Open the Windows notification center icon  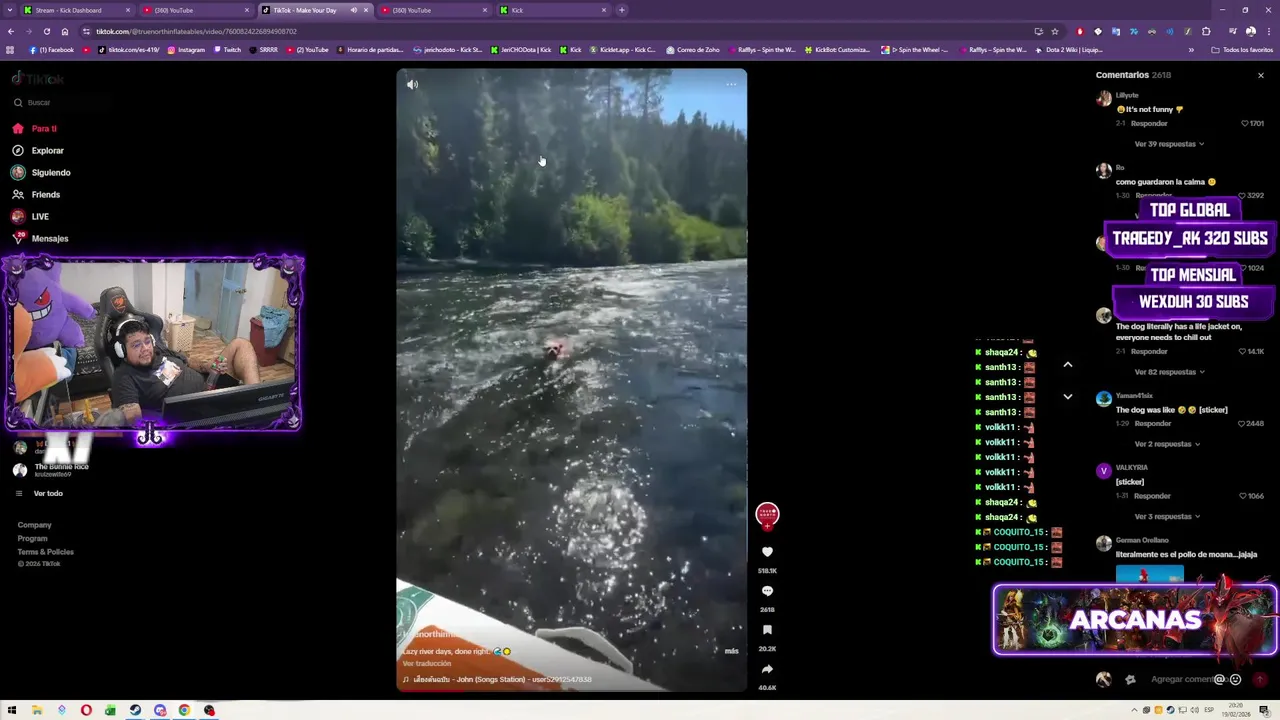tap(1264, 710)
